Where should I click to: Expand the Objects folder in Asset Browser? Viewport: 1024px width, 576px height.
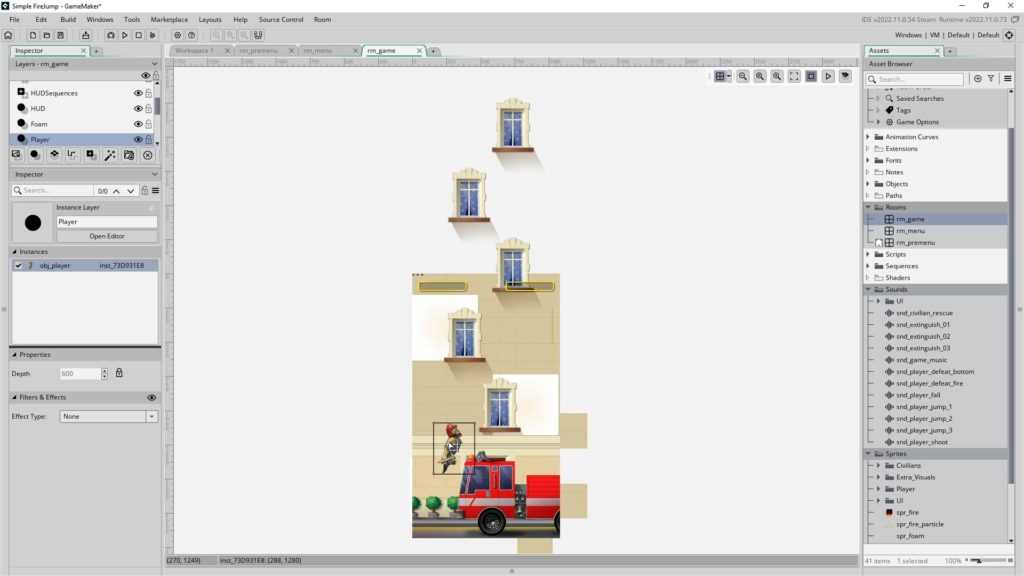(x=868, y=184)
